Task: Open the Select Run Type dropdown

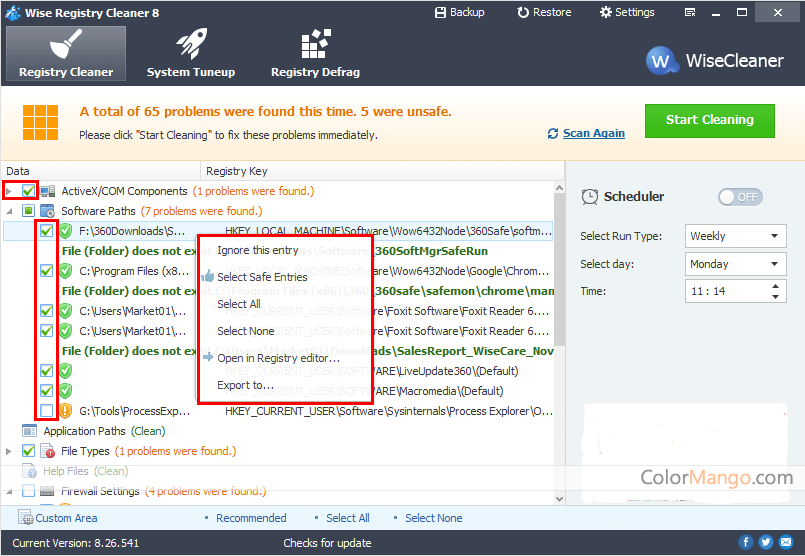Action: click(x=736, y=236)
